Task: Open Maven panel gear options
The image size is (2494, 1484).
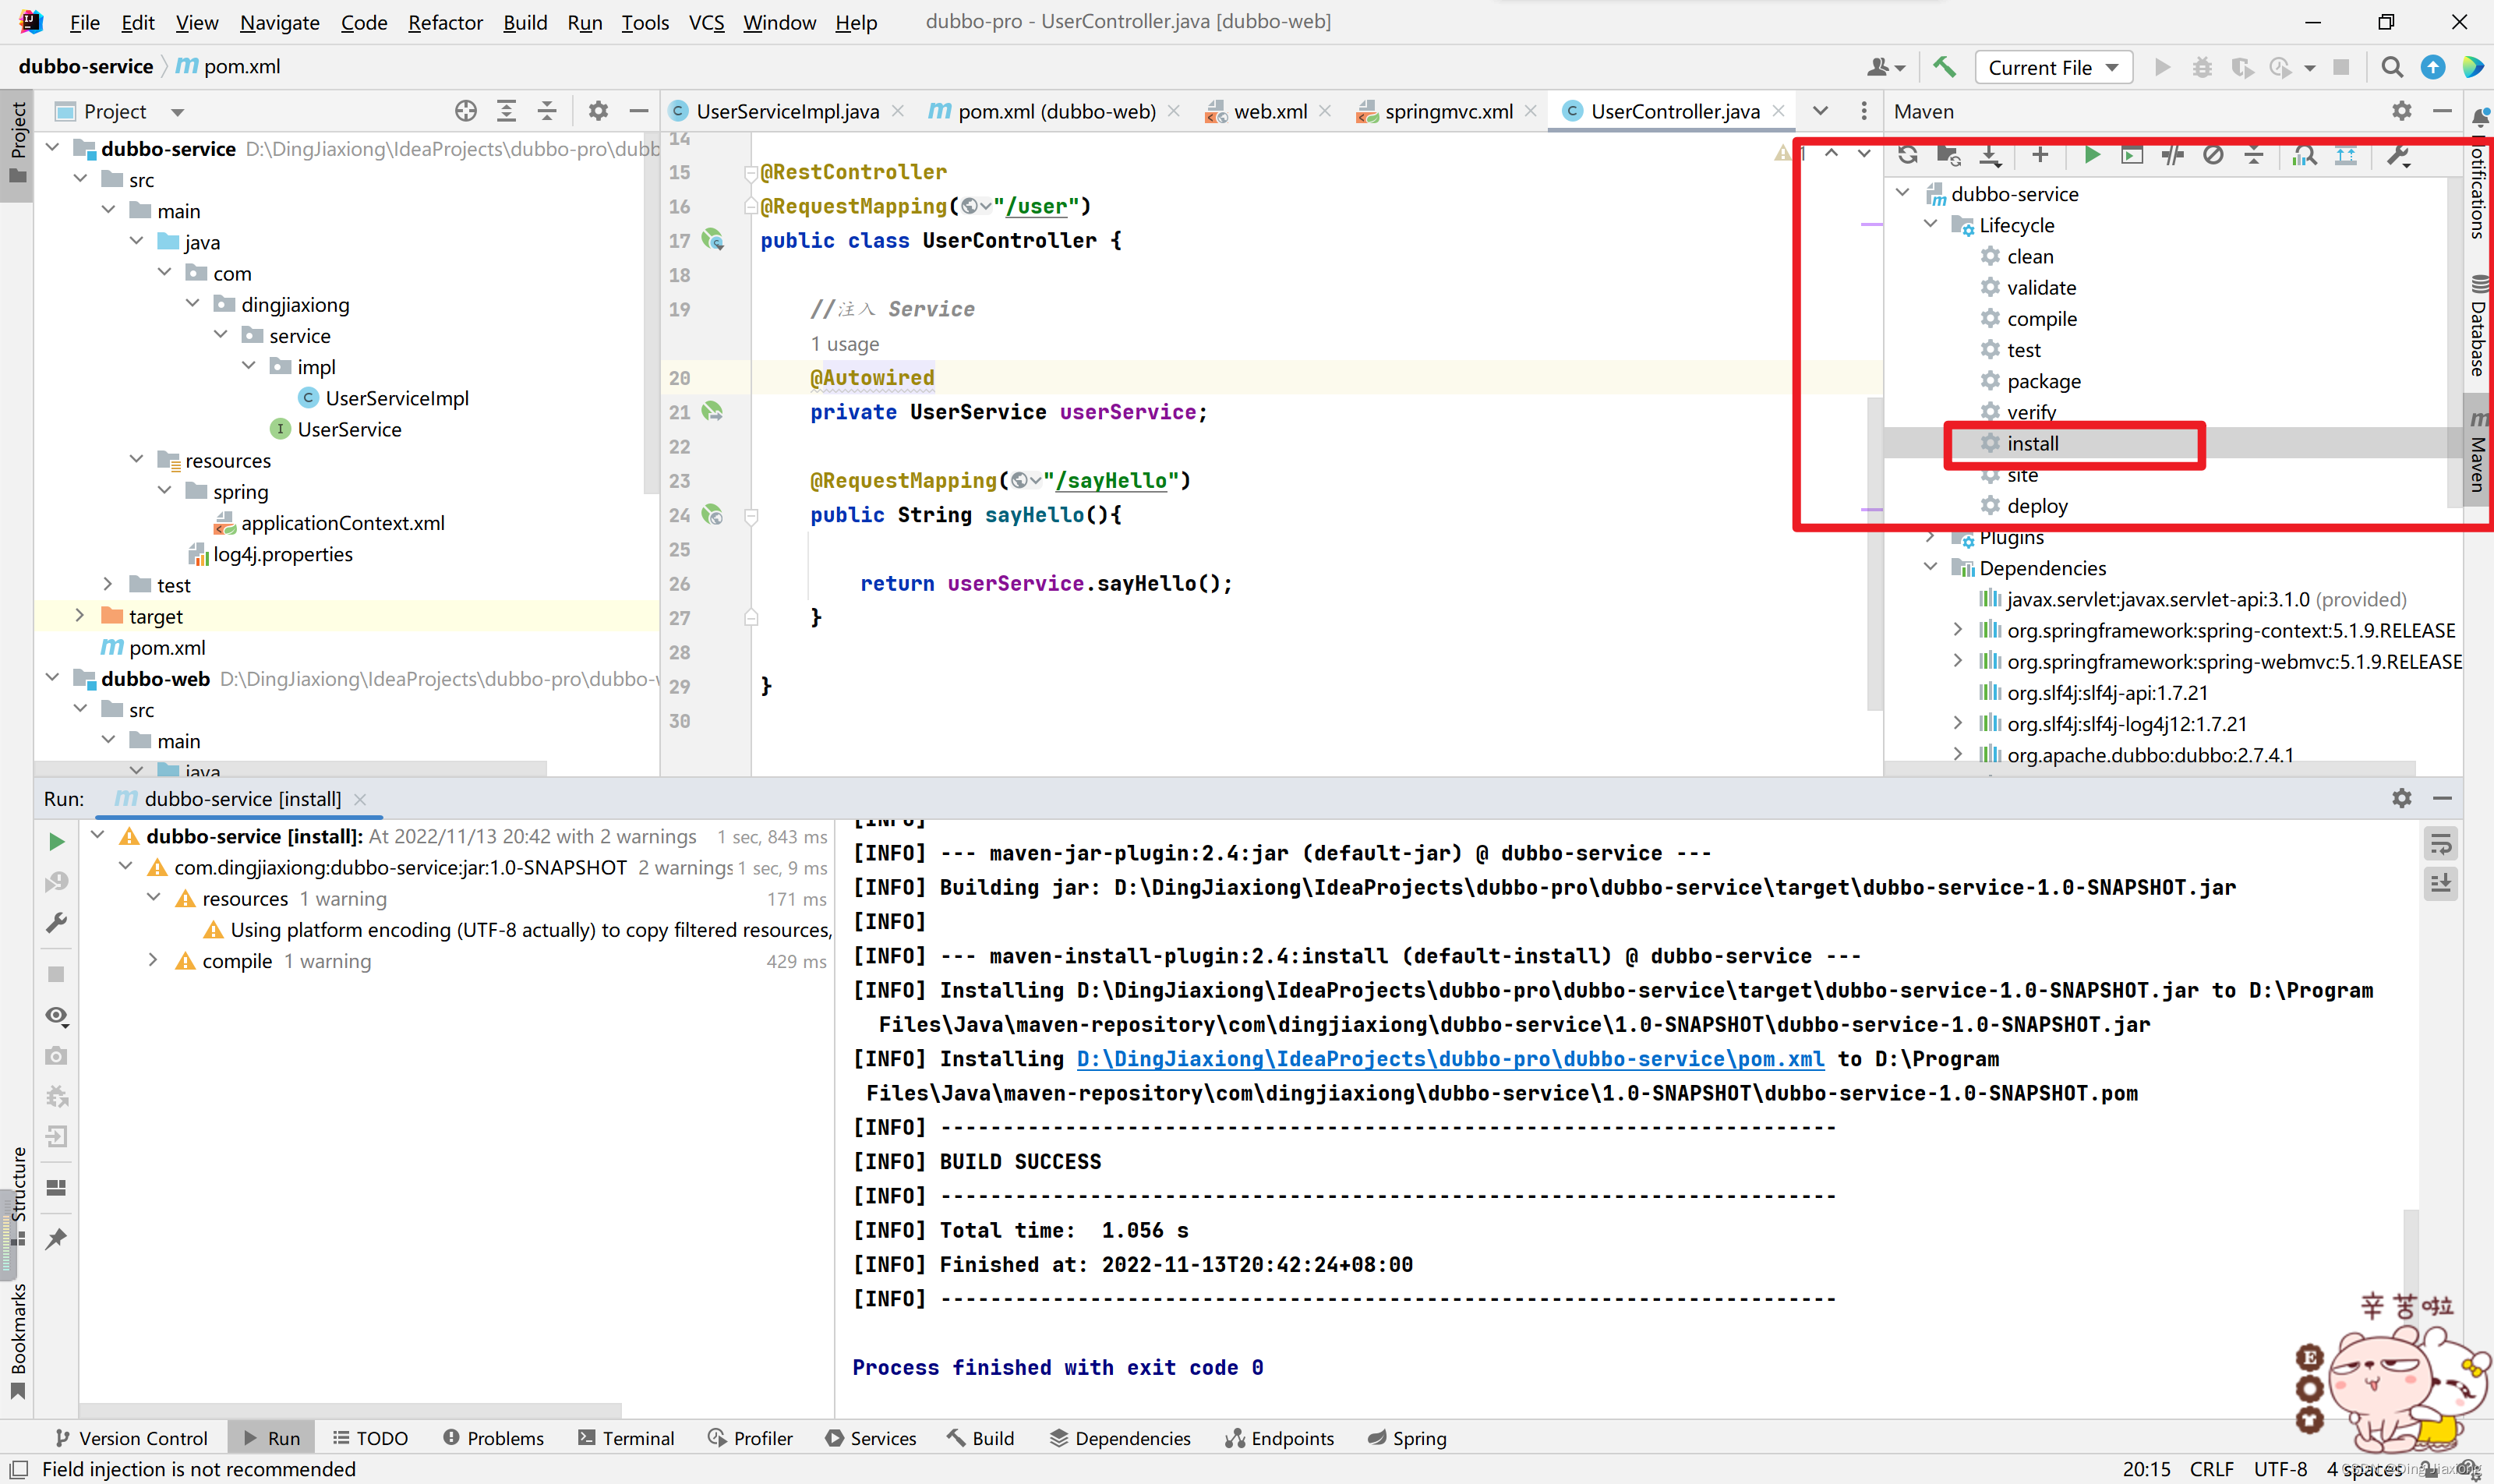Action: [2402, 111]
